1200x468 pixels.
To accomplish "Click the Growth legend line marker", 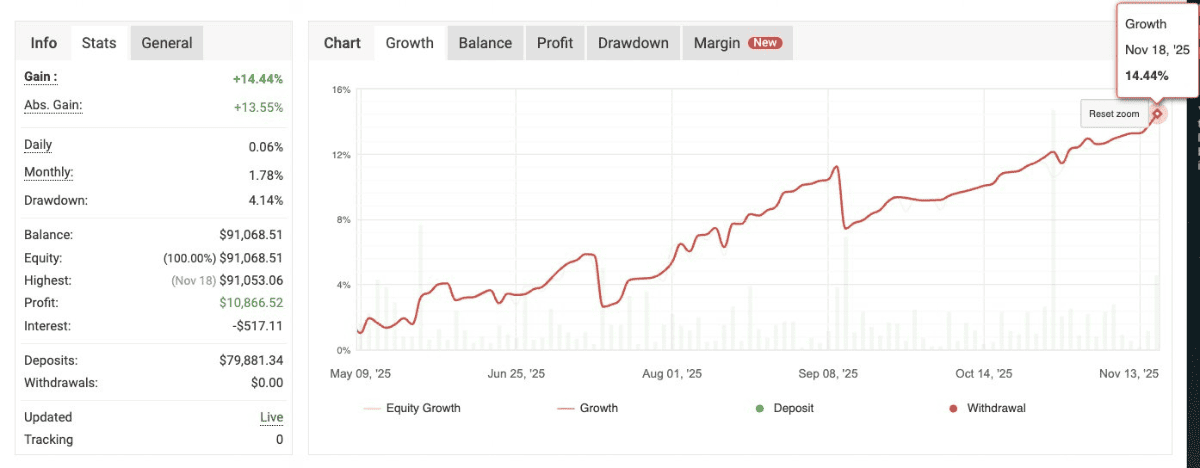I will tap(566, 408).
